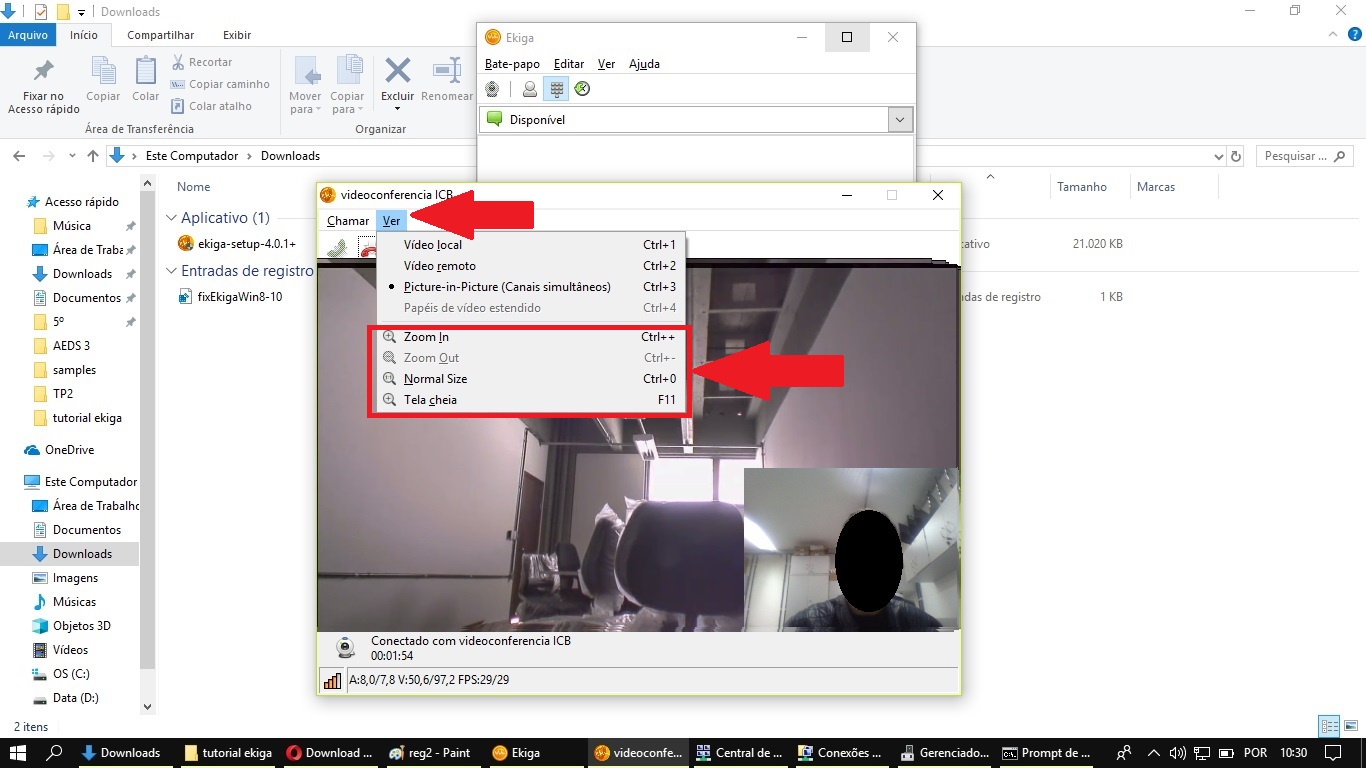
Task: Open the Disponível status dropdown
Action: (x=900, y=120)
